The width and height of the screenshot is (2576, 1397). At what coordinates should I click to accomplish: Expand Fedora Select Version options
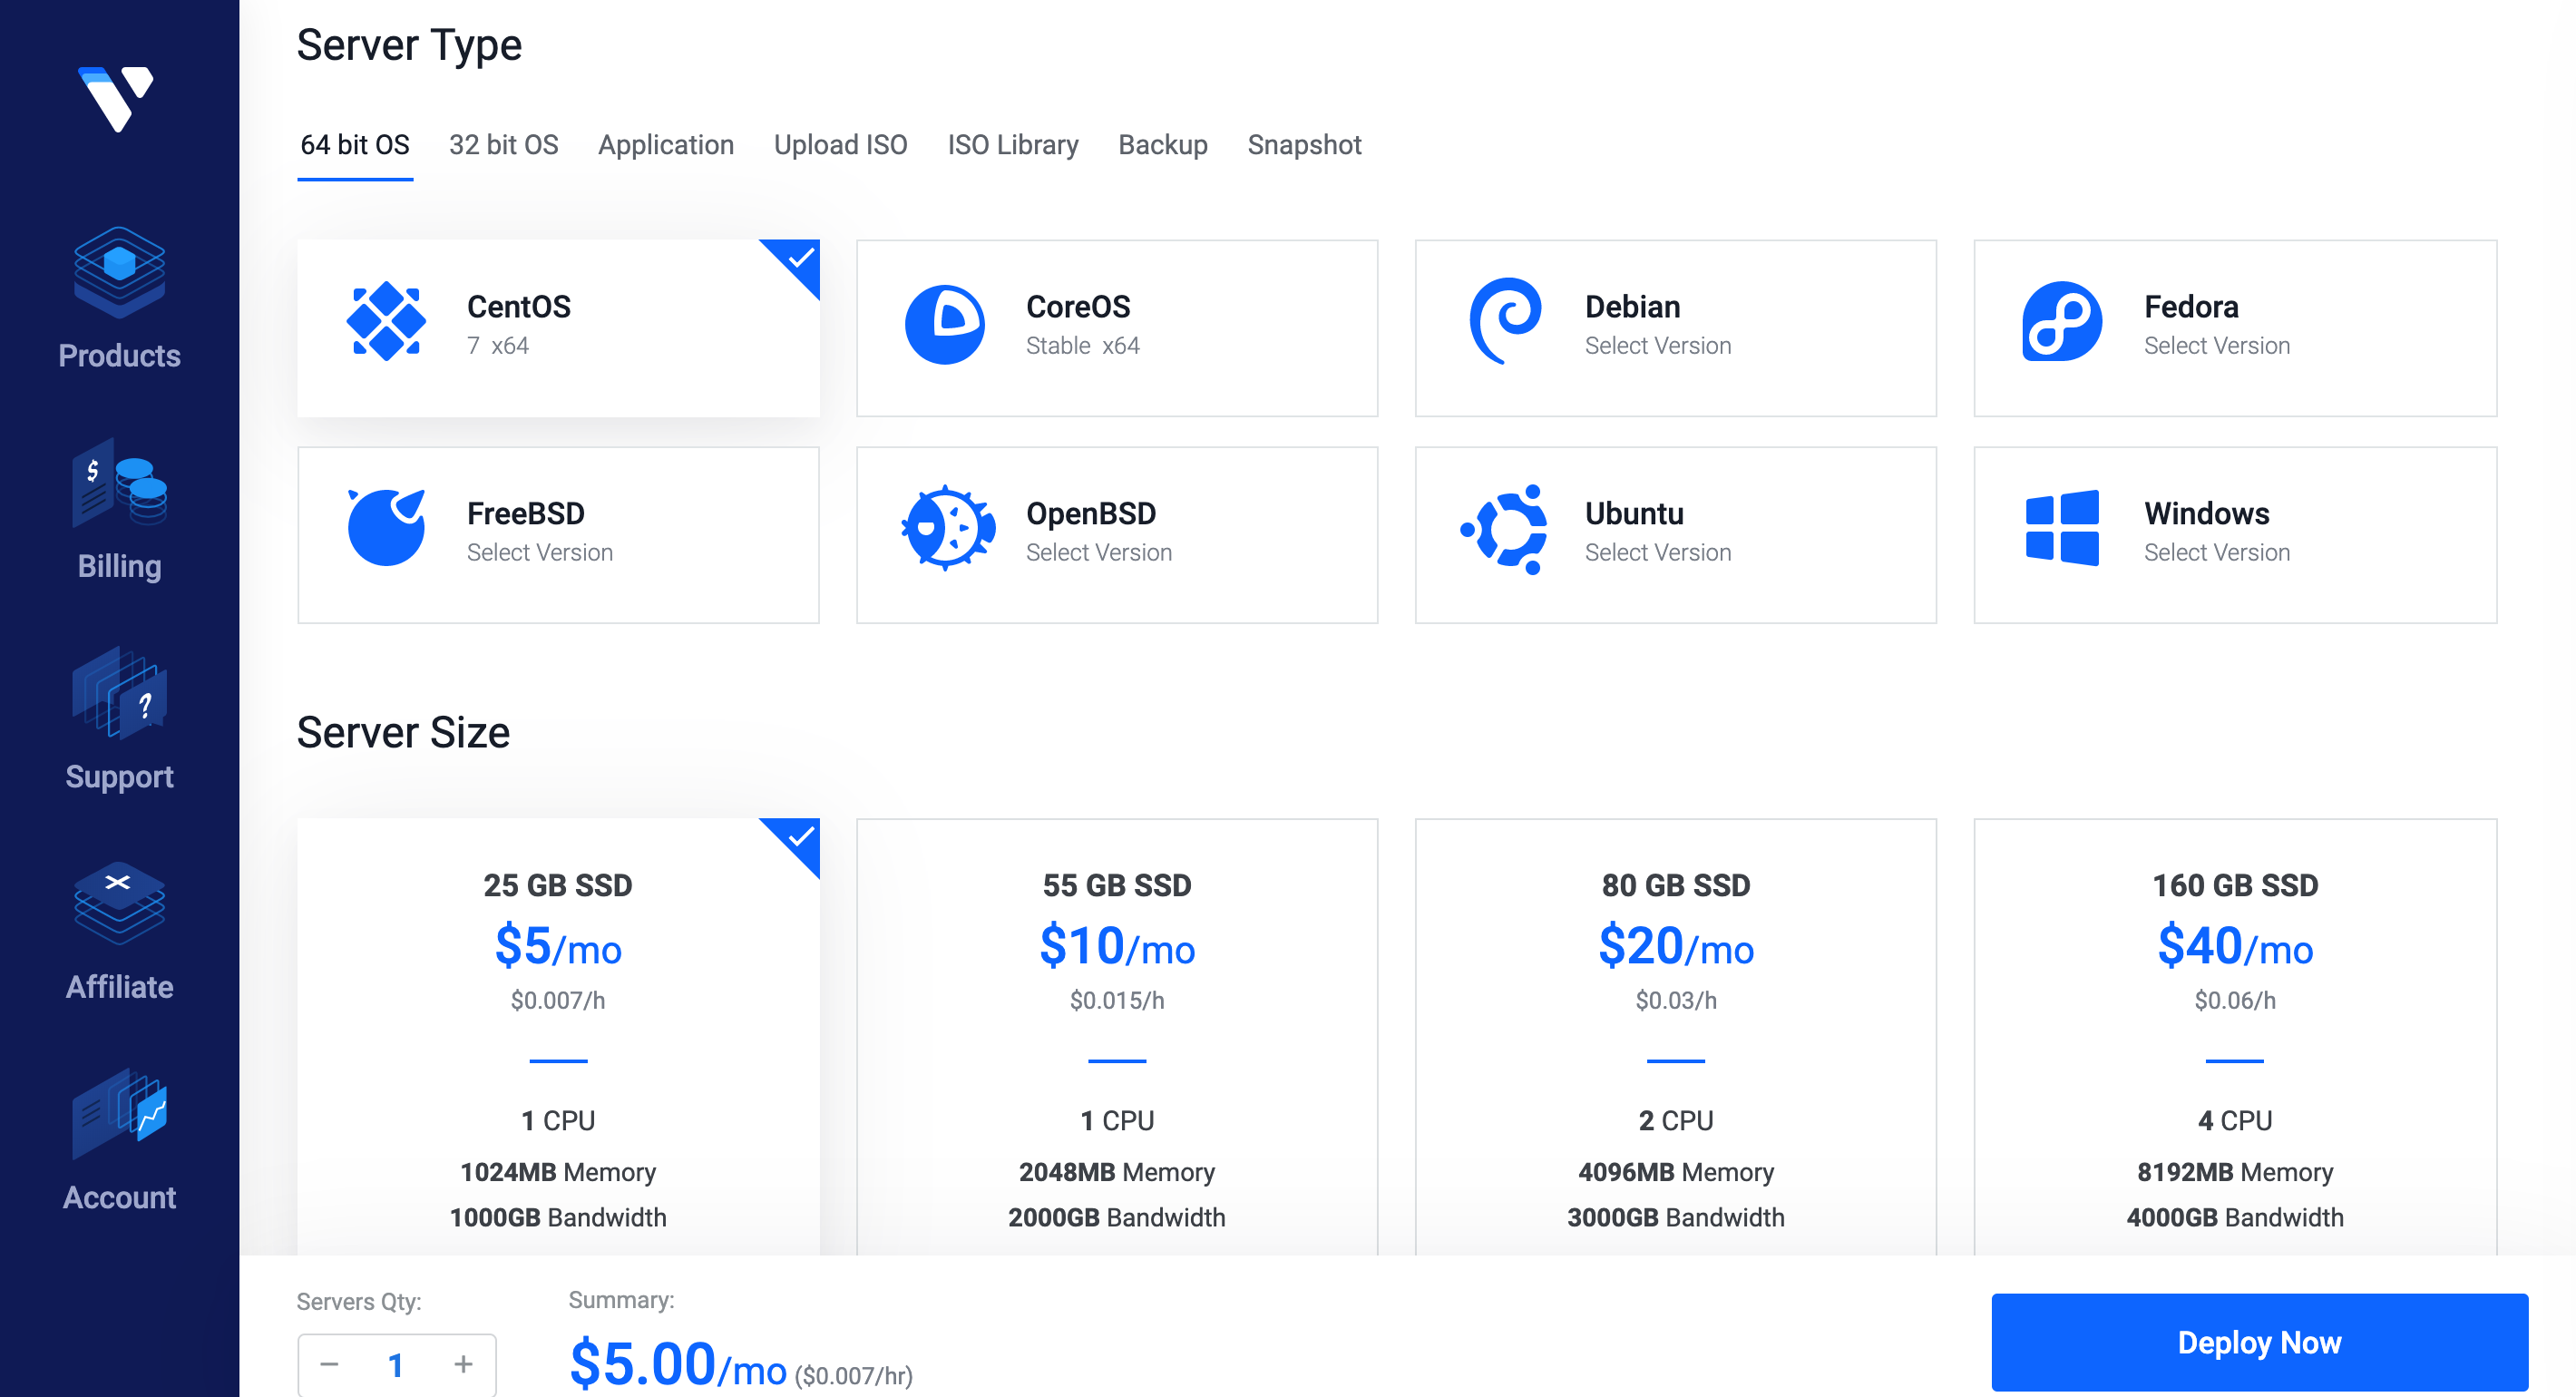coord(2216,346)
